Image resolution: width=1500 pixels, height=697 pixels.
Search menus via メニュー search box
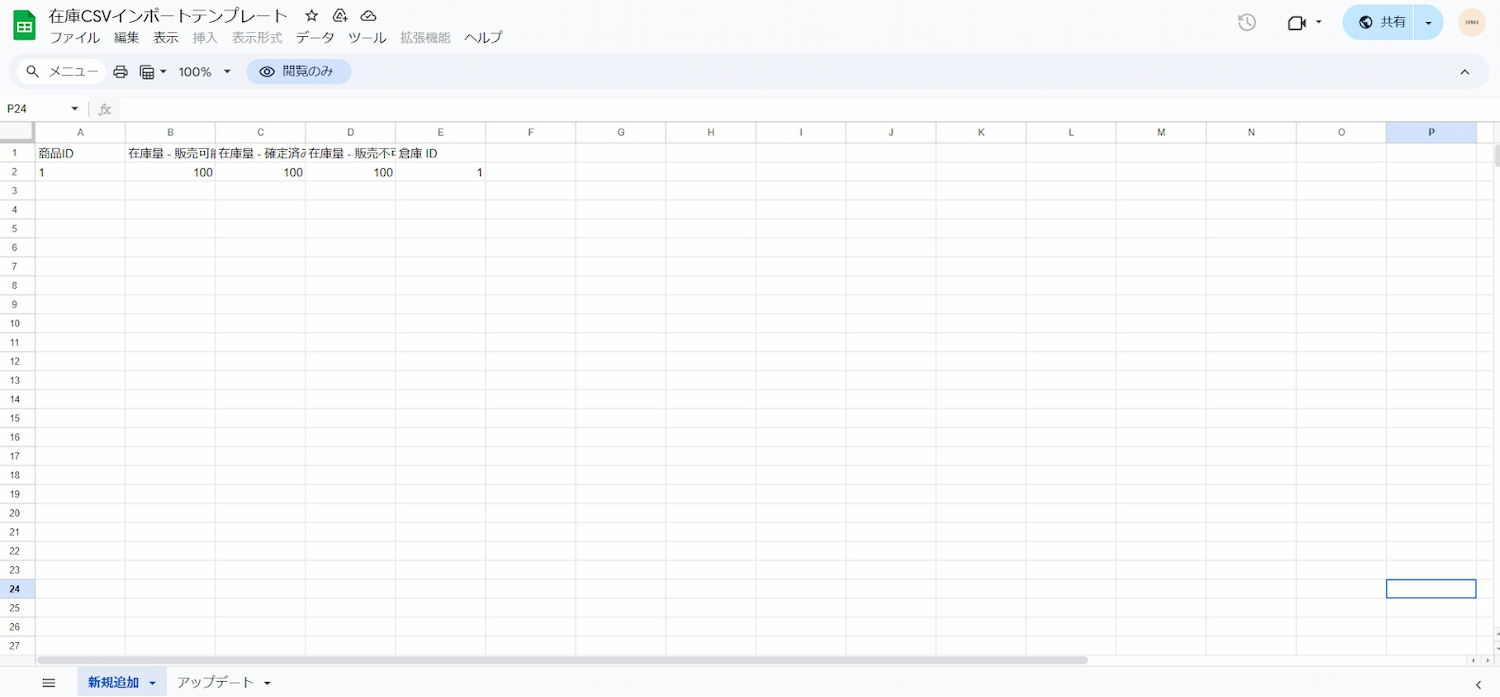pyautogui.click(x=62, y=72)
